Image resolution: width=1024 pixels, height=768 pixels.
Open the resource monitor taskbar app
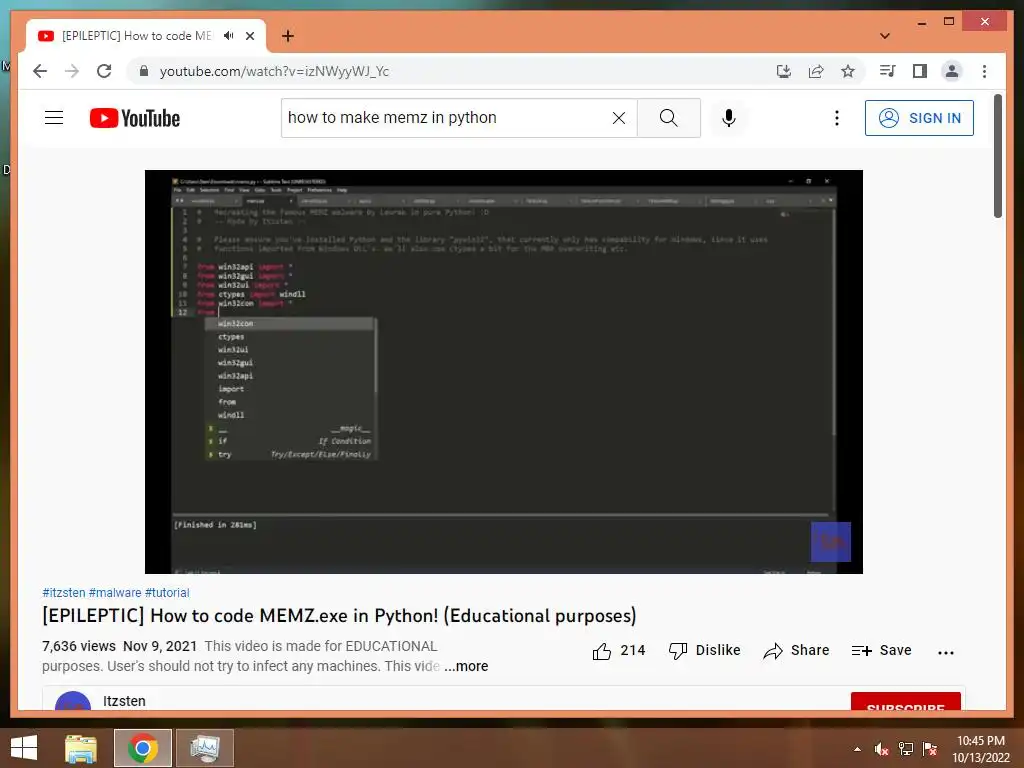(x=205, y=748)
